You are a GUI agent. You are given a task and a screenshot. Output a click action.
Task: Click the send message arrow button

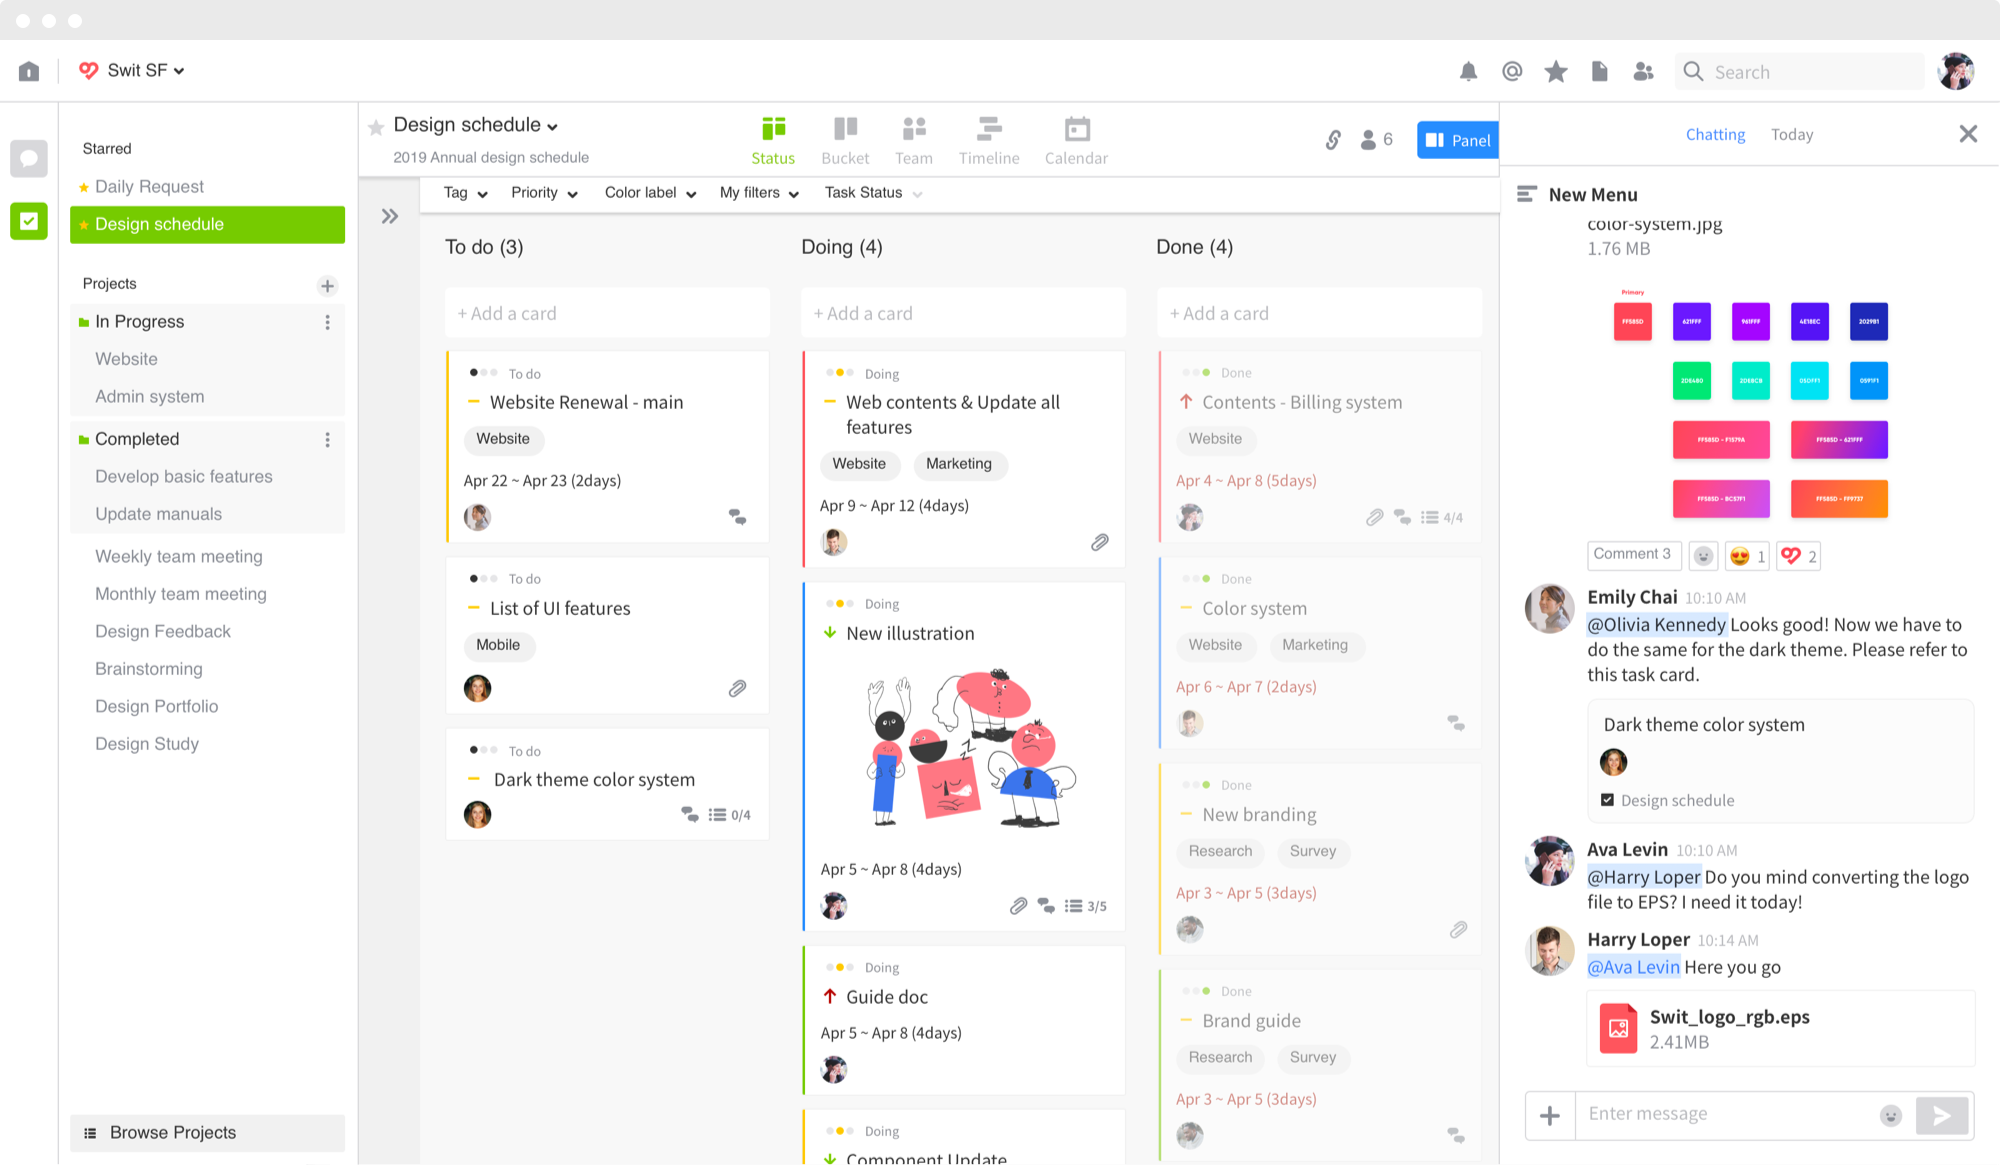(1941, 1115)
